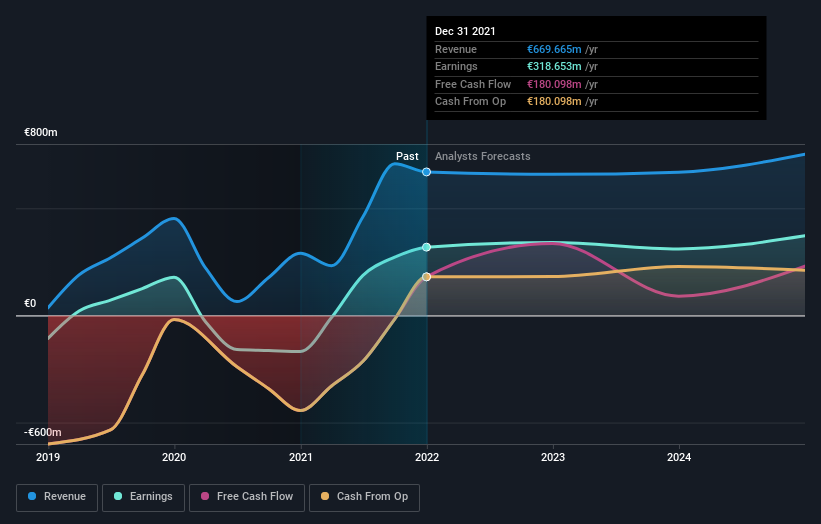Click the Dec 31 2021 tooltip date

pos(465,31)
